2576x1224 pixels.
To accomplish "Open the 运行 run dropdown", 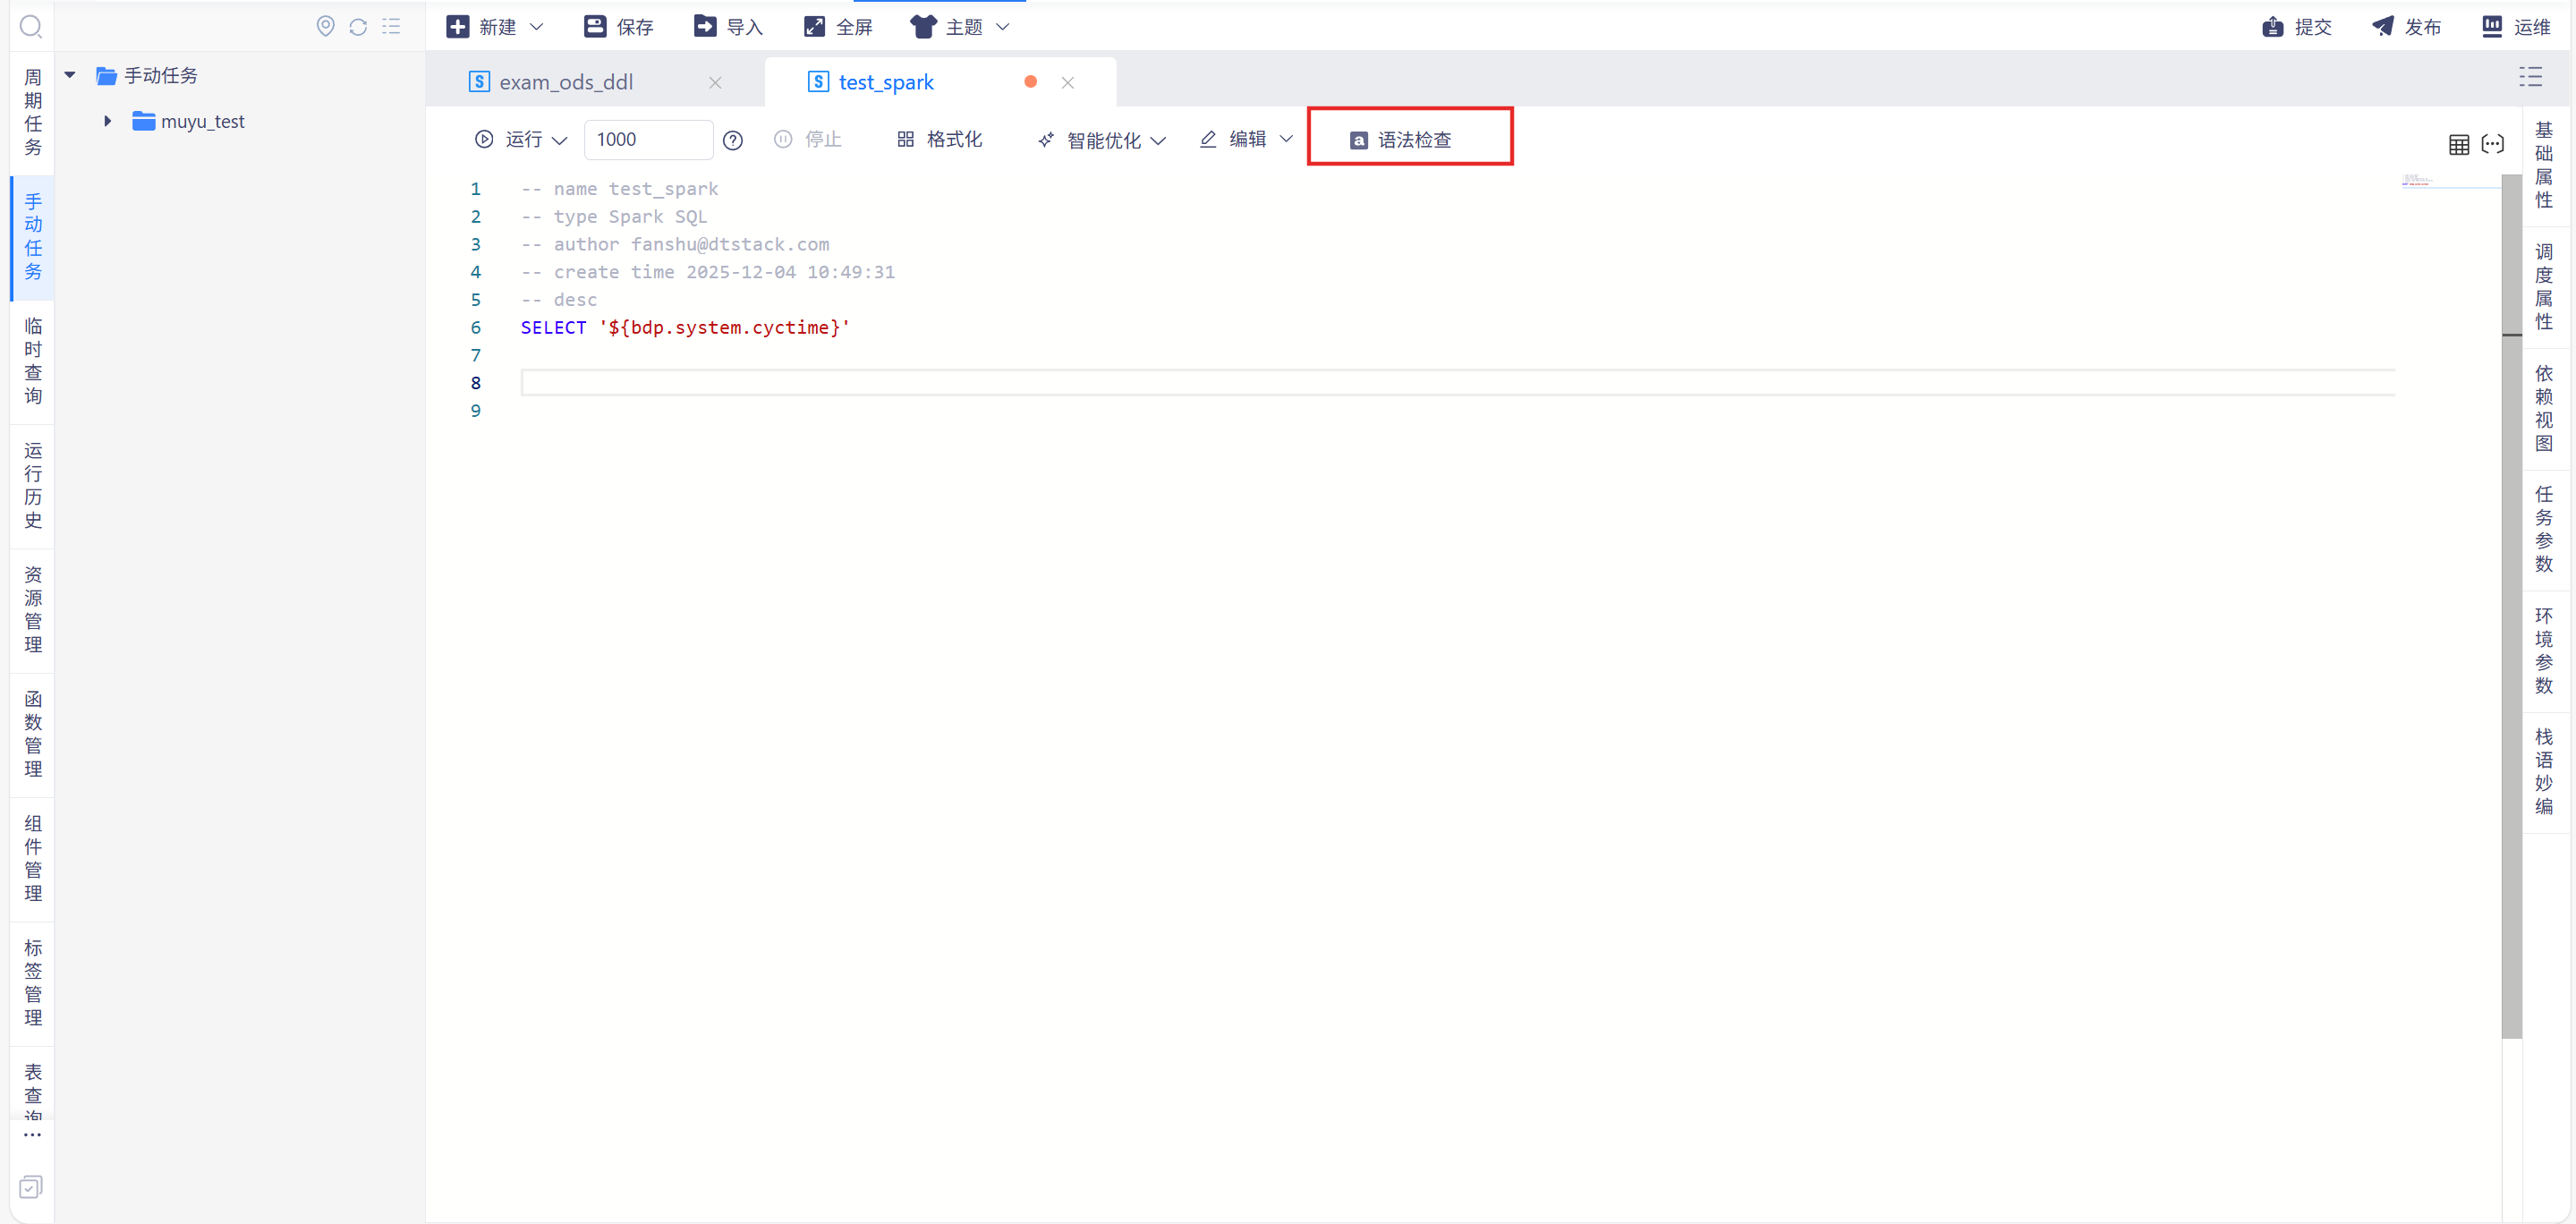I will 521,140.
